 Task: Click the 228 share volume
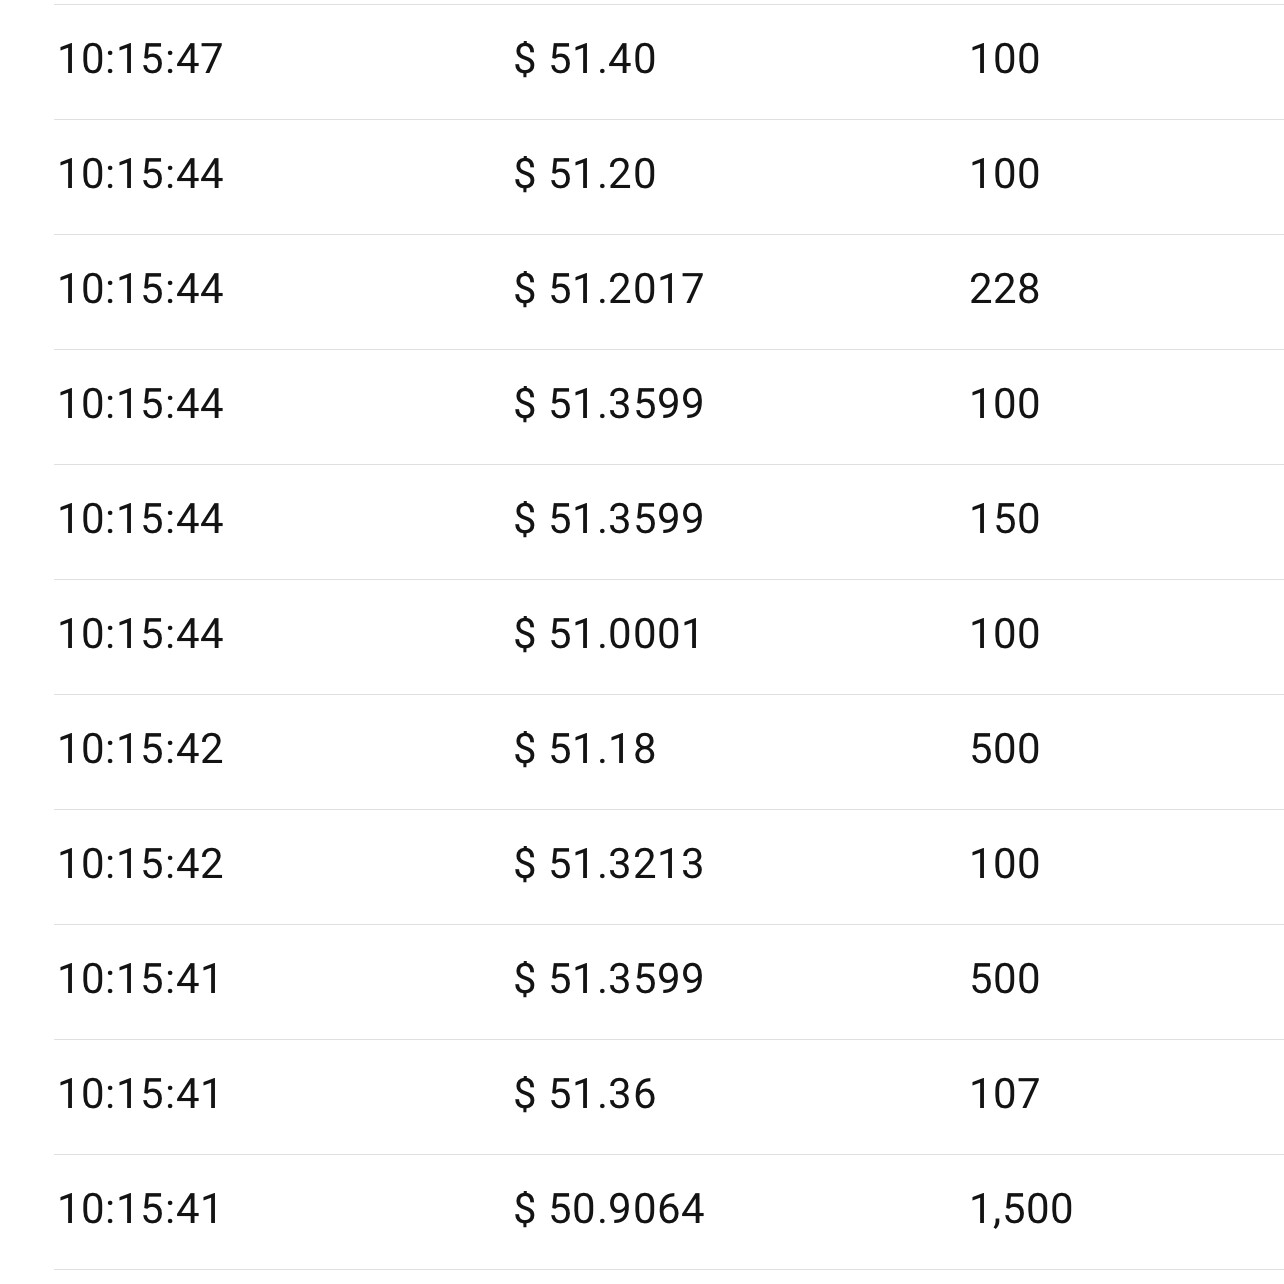[1004, 289]
